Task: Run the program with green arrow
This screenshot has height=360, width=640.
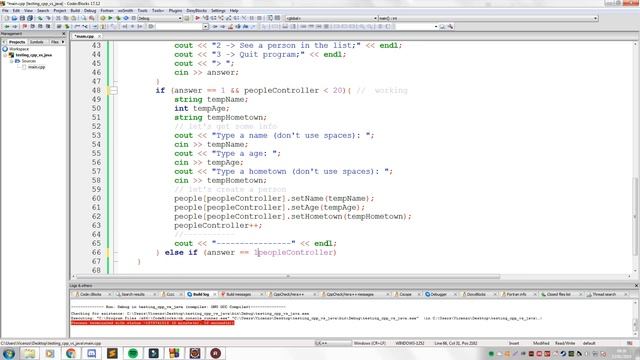Action: click(110, 18)
